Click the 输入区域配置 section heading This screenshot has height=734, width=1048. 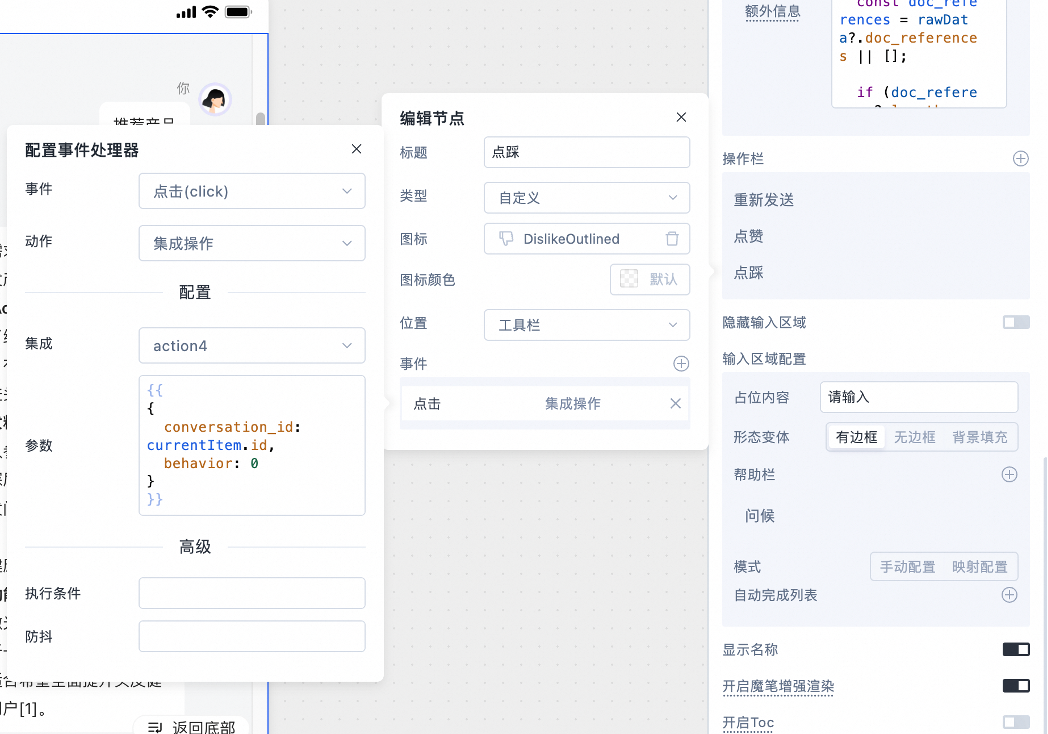pyautogui.click(x=764, y=359)
